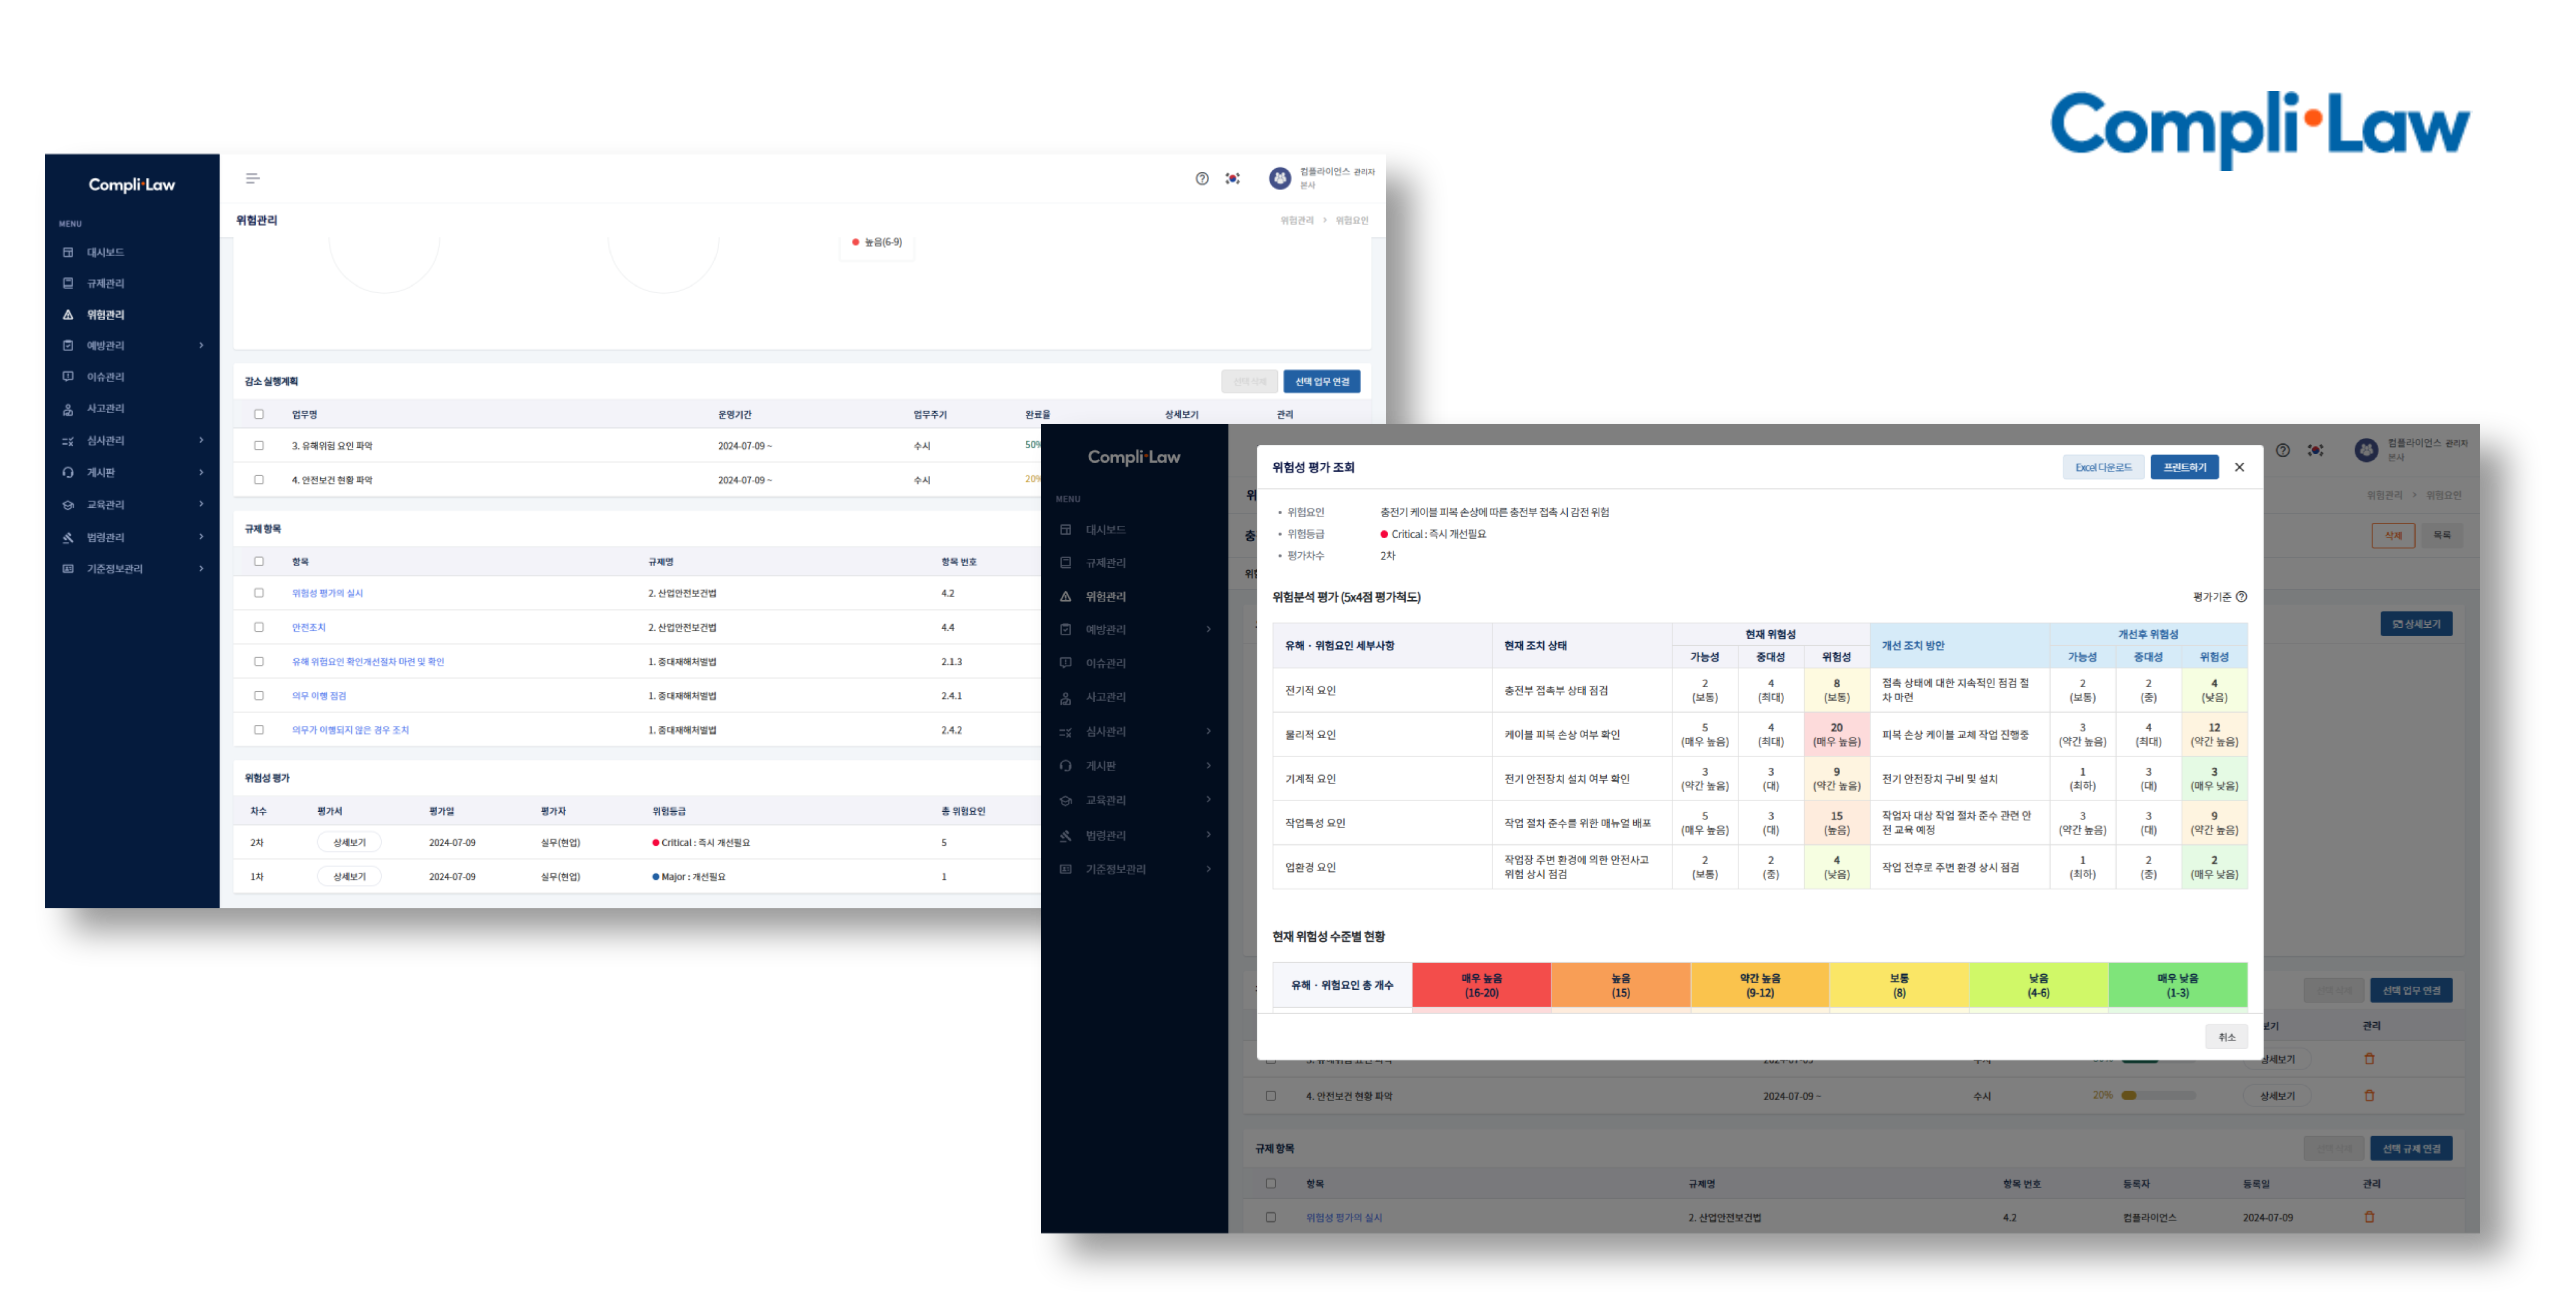Expand the 예방관리 submenu in the first window's sidebar
2560x1300 pixels.
coord(201,345)
